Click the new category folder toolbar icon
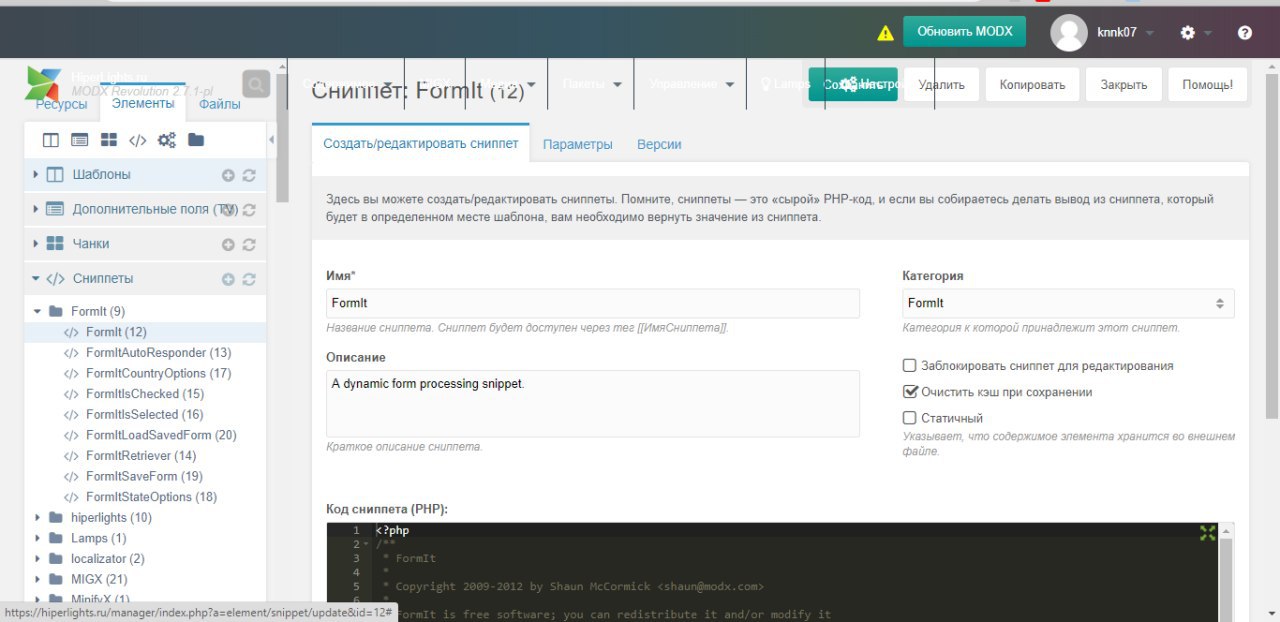This screenshot has width=1280, height=622. pos(196,140)
